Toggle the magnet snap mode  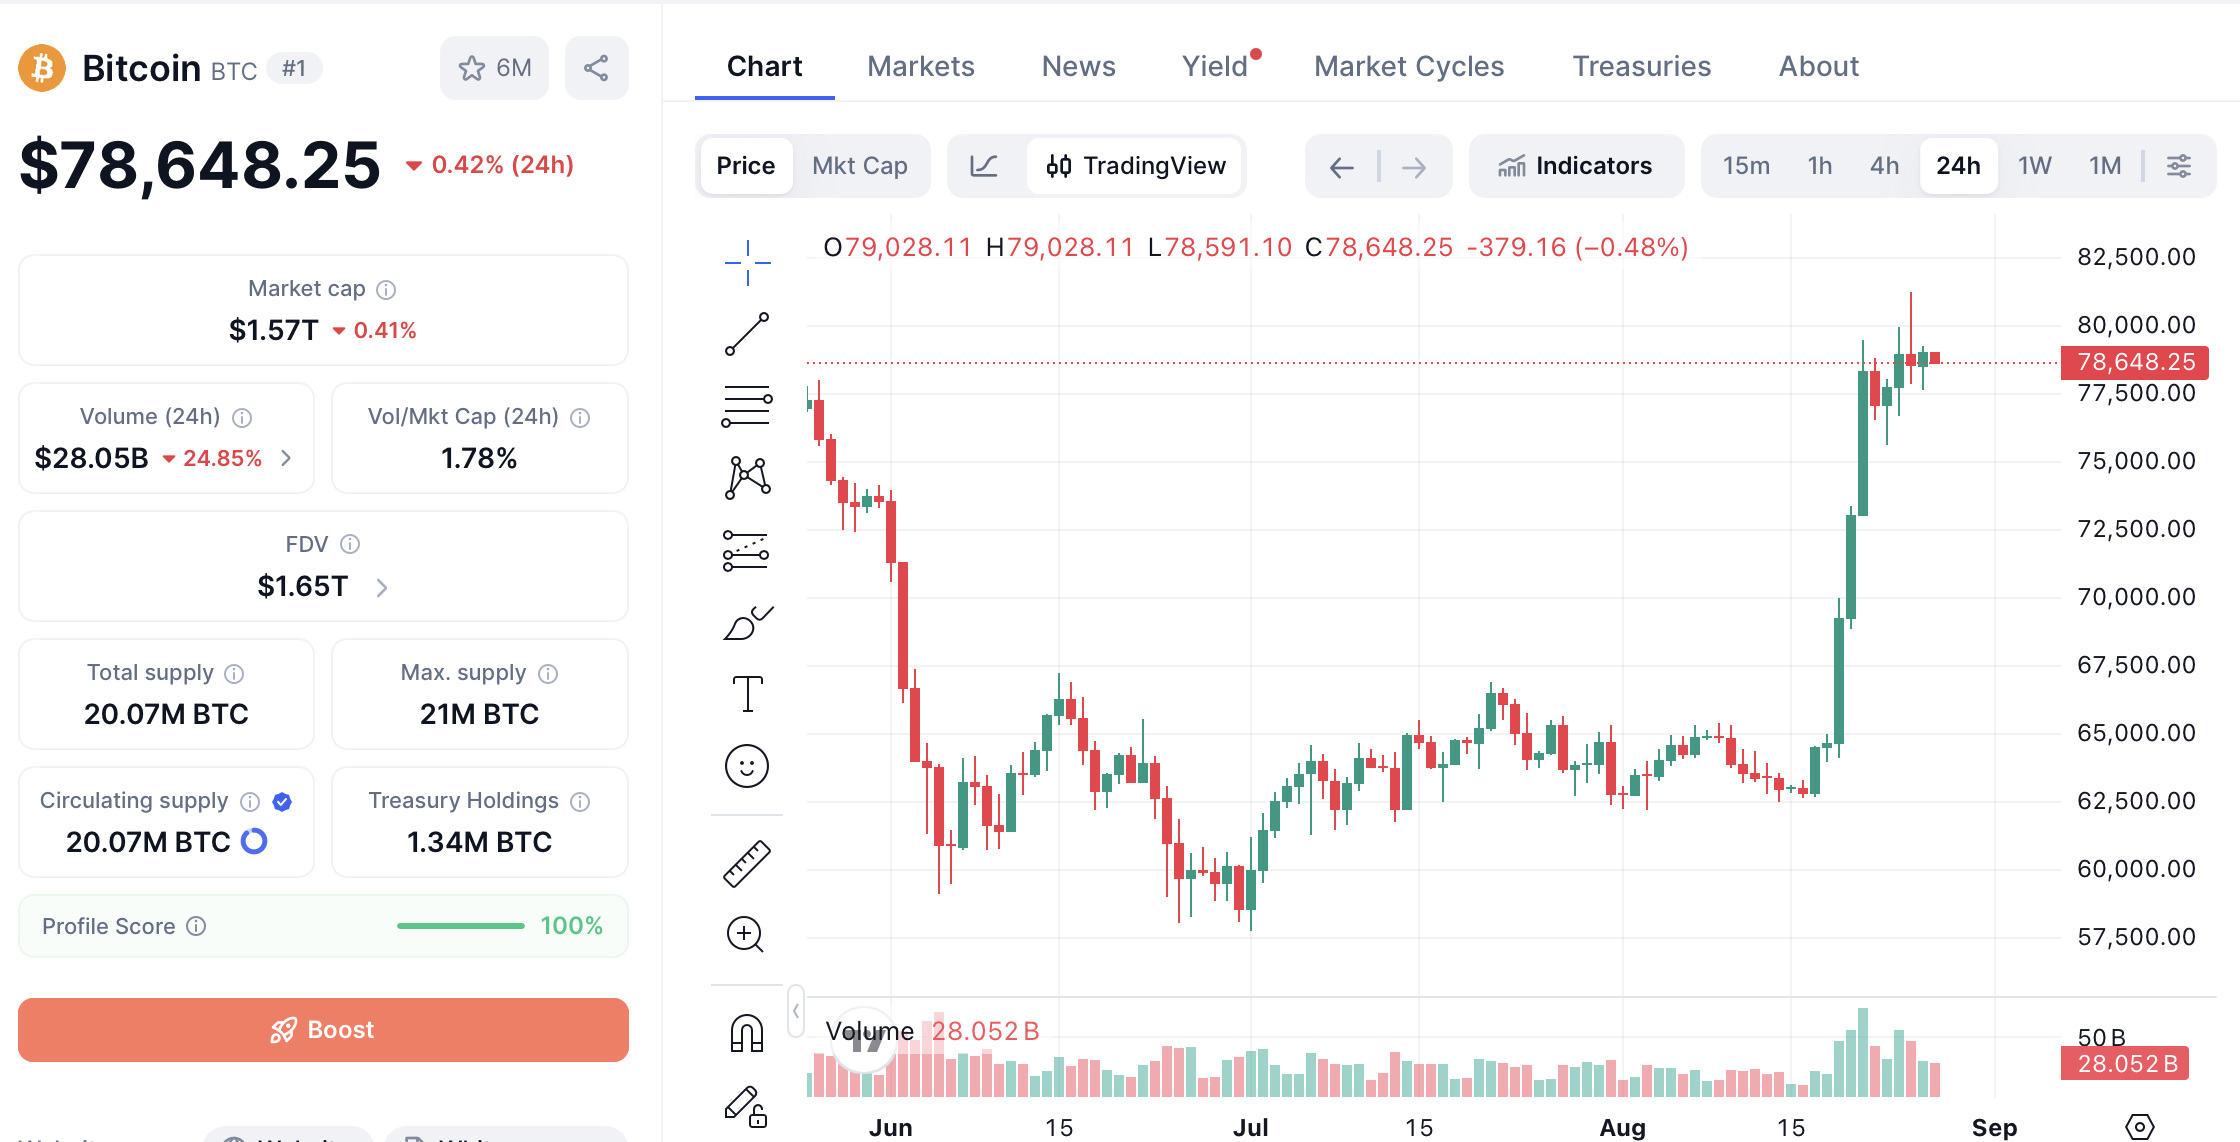click(747, 1033)
